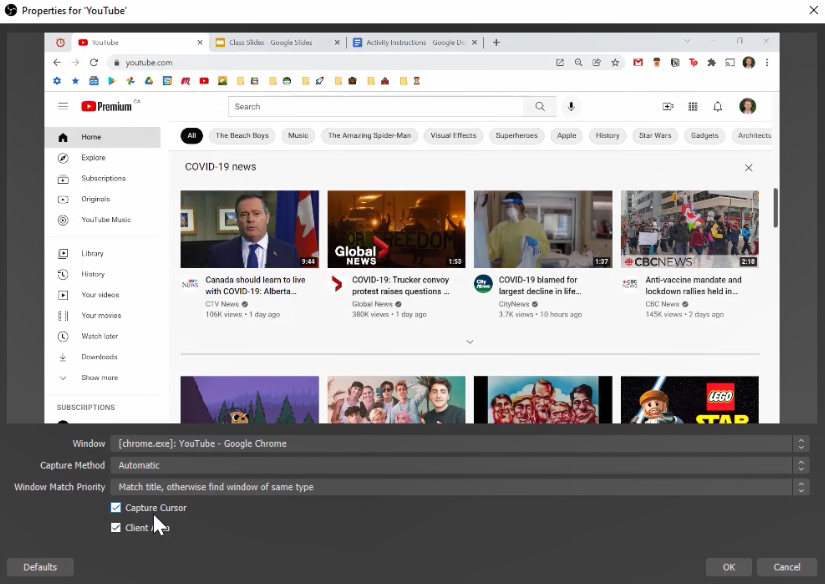The width and height of the screenshot is (825, 584).
Task: Switch to the Class Slides tab
Action: [x=277, y=43]
